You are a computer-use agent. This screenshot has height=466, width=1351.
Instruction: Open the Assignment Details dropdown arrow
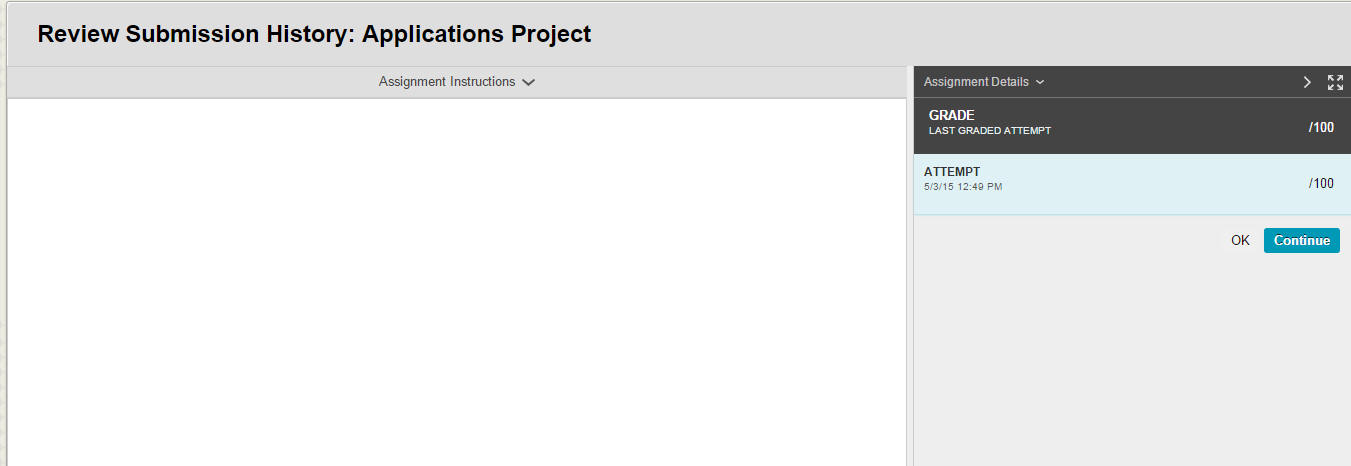pyautogui.click(x=1040, y=82)
